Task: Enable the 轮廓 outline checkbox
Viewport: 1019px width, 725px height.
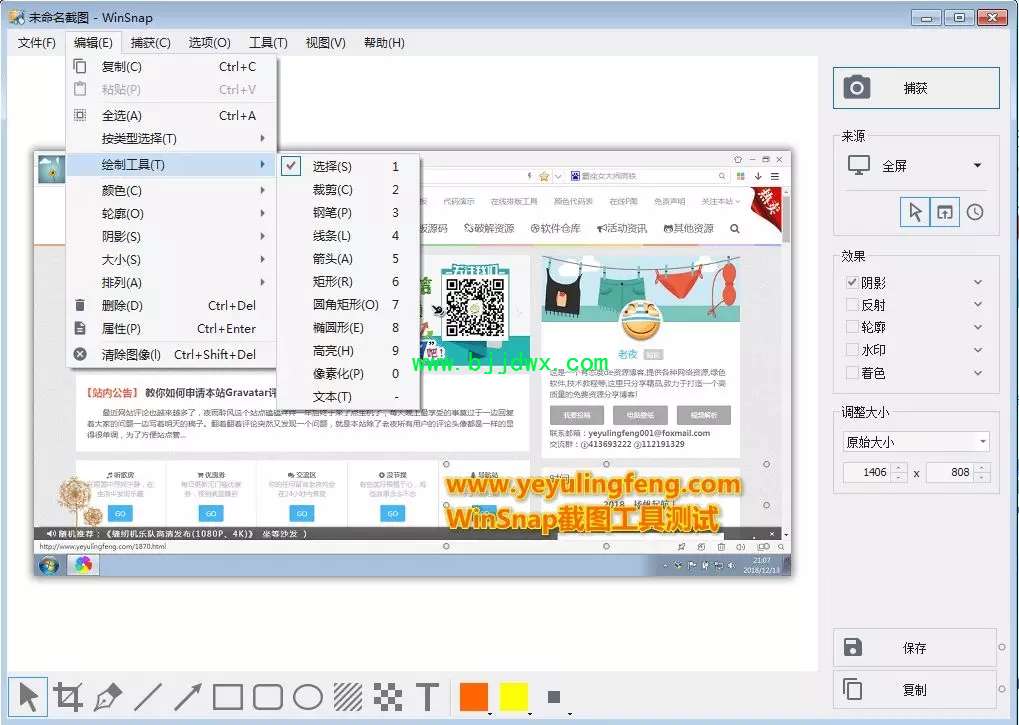Action: [x=852, y=327]
